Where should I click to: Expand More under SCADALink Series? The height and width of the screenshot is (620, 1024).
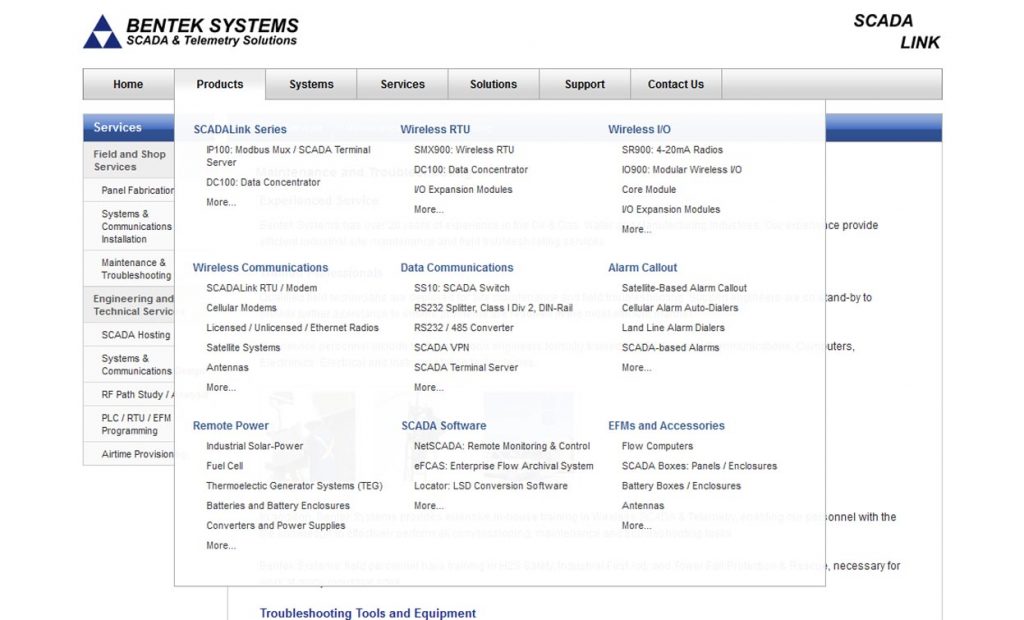pyautogui.click(x=221, y=203)
